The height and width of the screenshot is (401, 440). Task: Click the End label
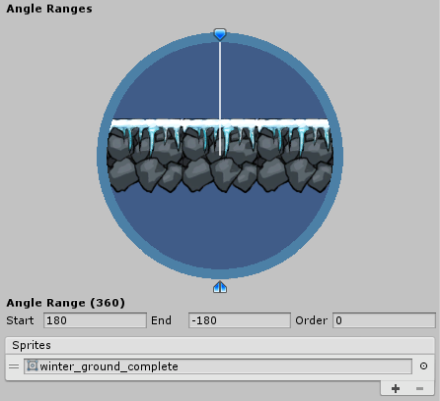[x=161, y=320]
